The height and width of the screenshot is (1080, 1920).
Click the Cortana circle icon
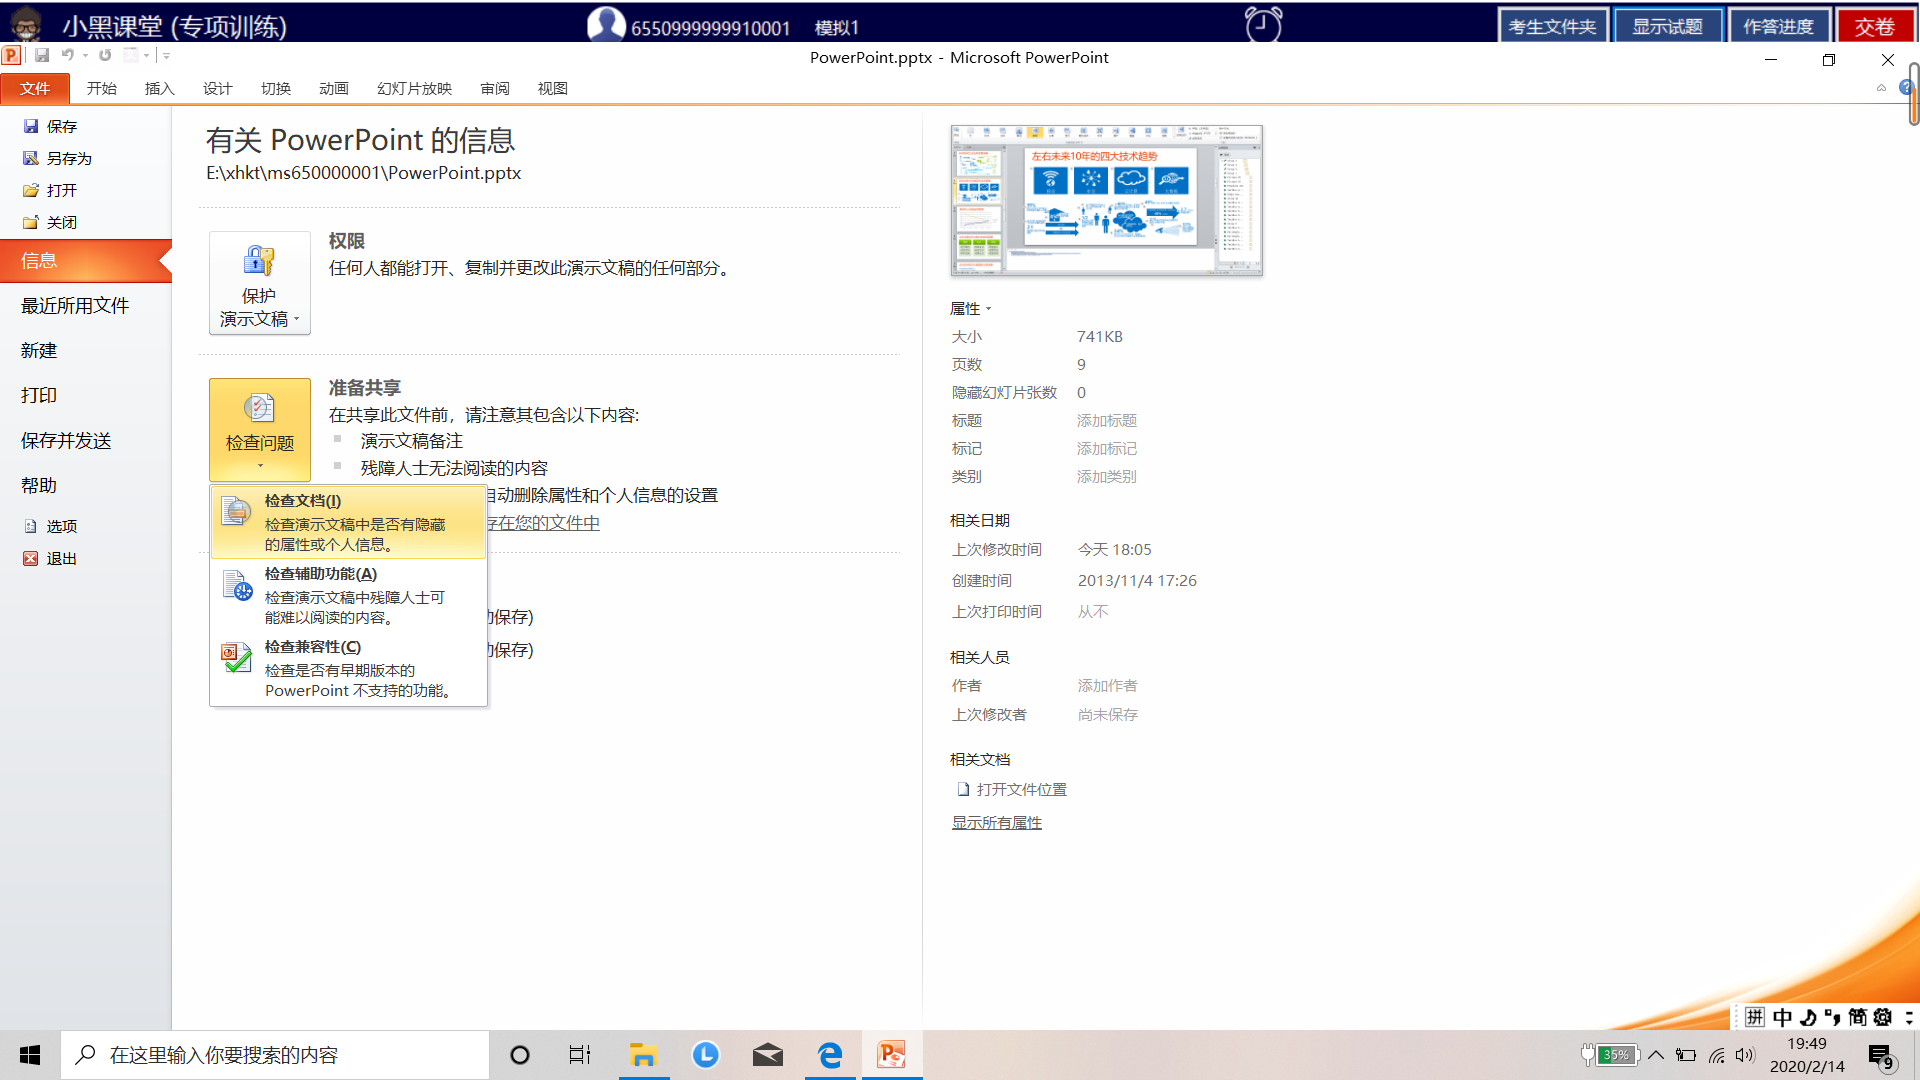coord(519,1055)
